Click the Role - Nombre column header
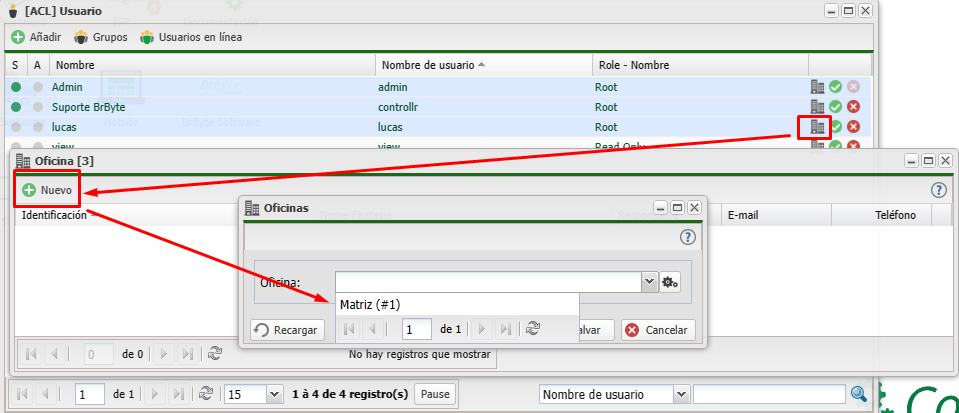 coord(633,65)
